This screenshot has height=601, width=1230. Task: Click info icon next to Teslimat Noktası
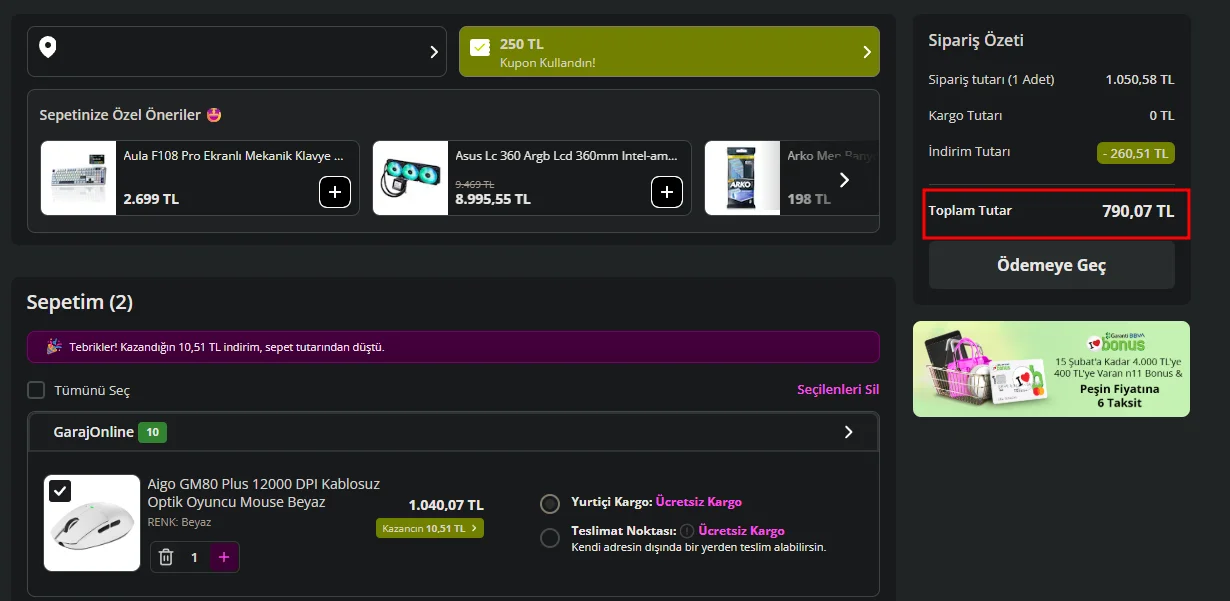[x=687, y=531]
